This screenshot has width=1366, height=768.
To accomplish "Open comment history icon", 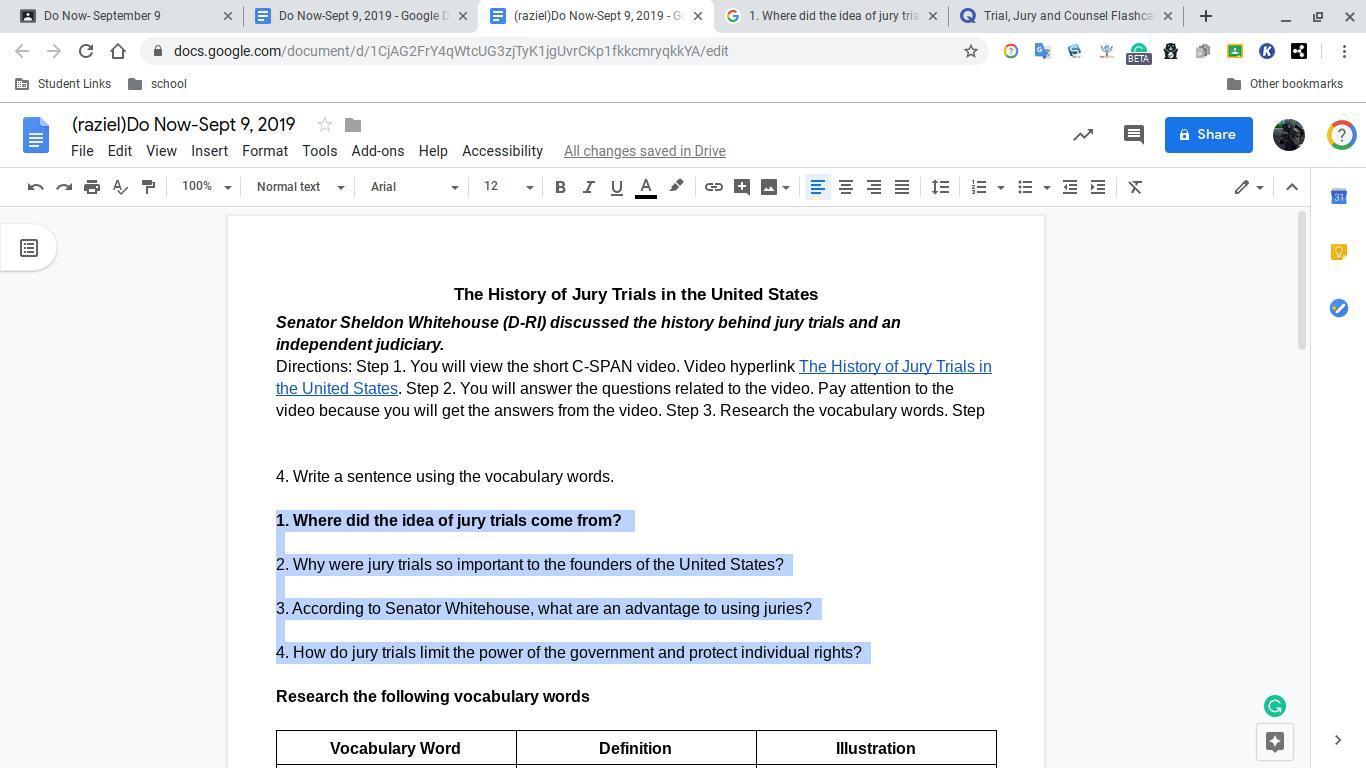I will (1133, 135).
